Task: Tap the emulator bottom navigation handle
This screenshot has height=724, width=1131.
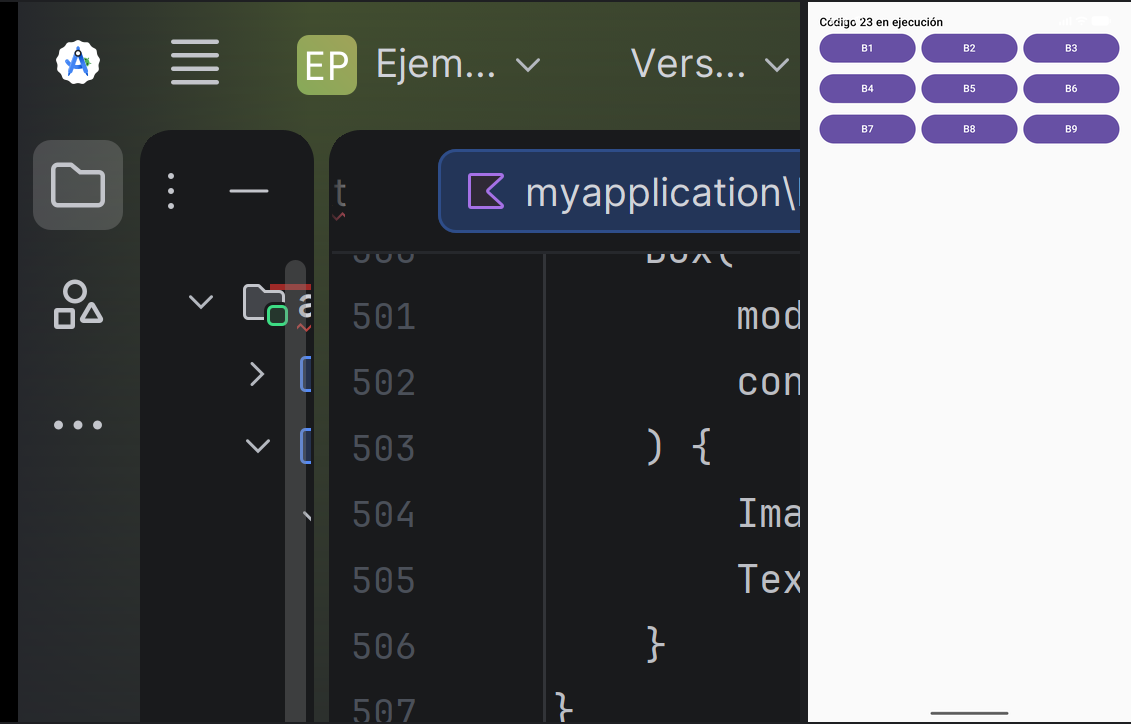Action: tap(969, 713)
